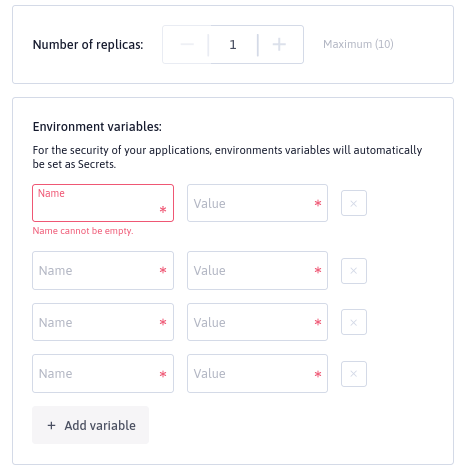Decrease replicas with the minus button
The width and height of the screenshot is (468, 474).
click(187, 44)
